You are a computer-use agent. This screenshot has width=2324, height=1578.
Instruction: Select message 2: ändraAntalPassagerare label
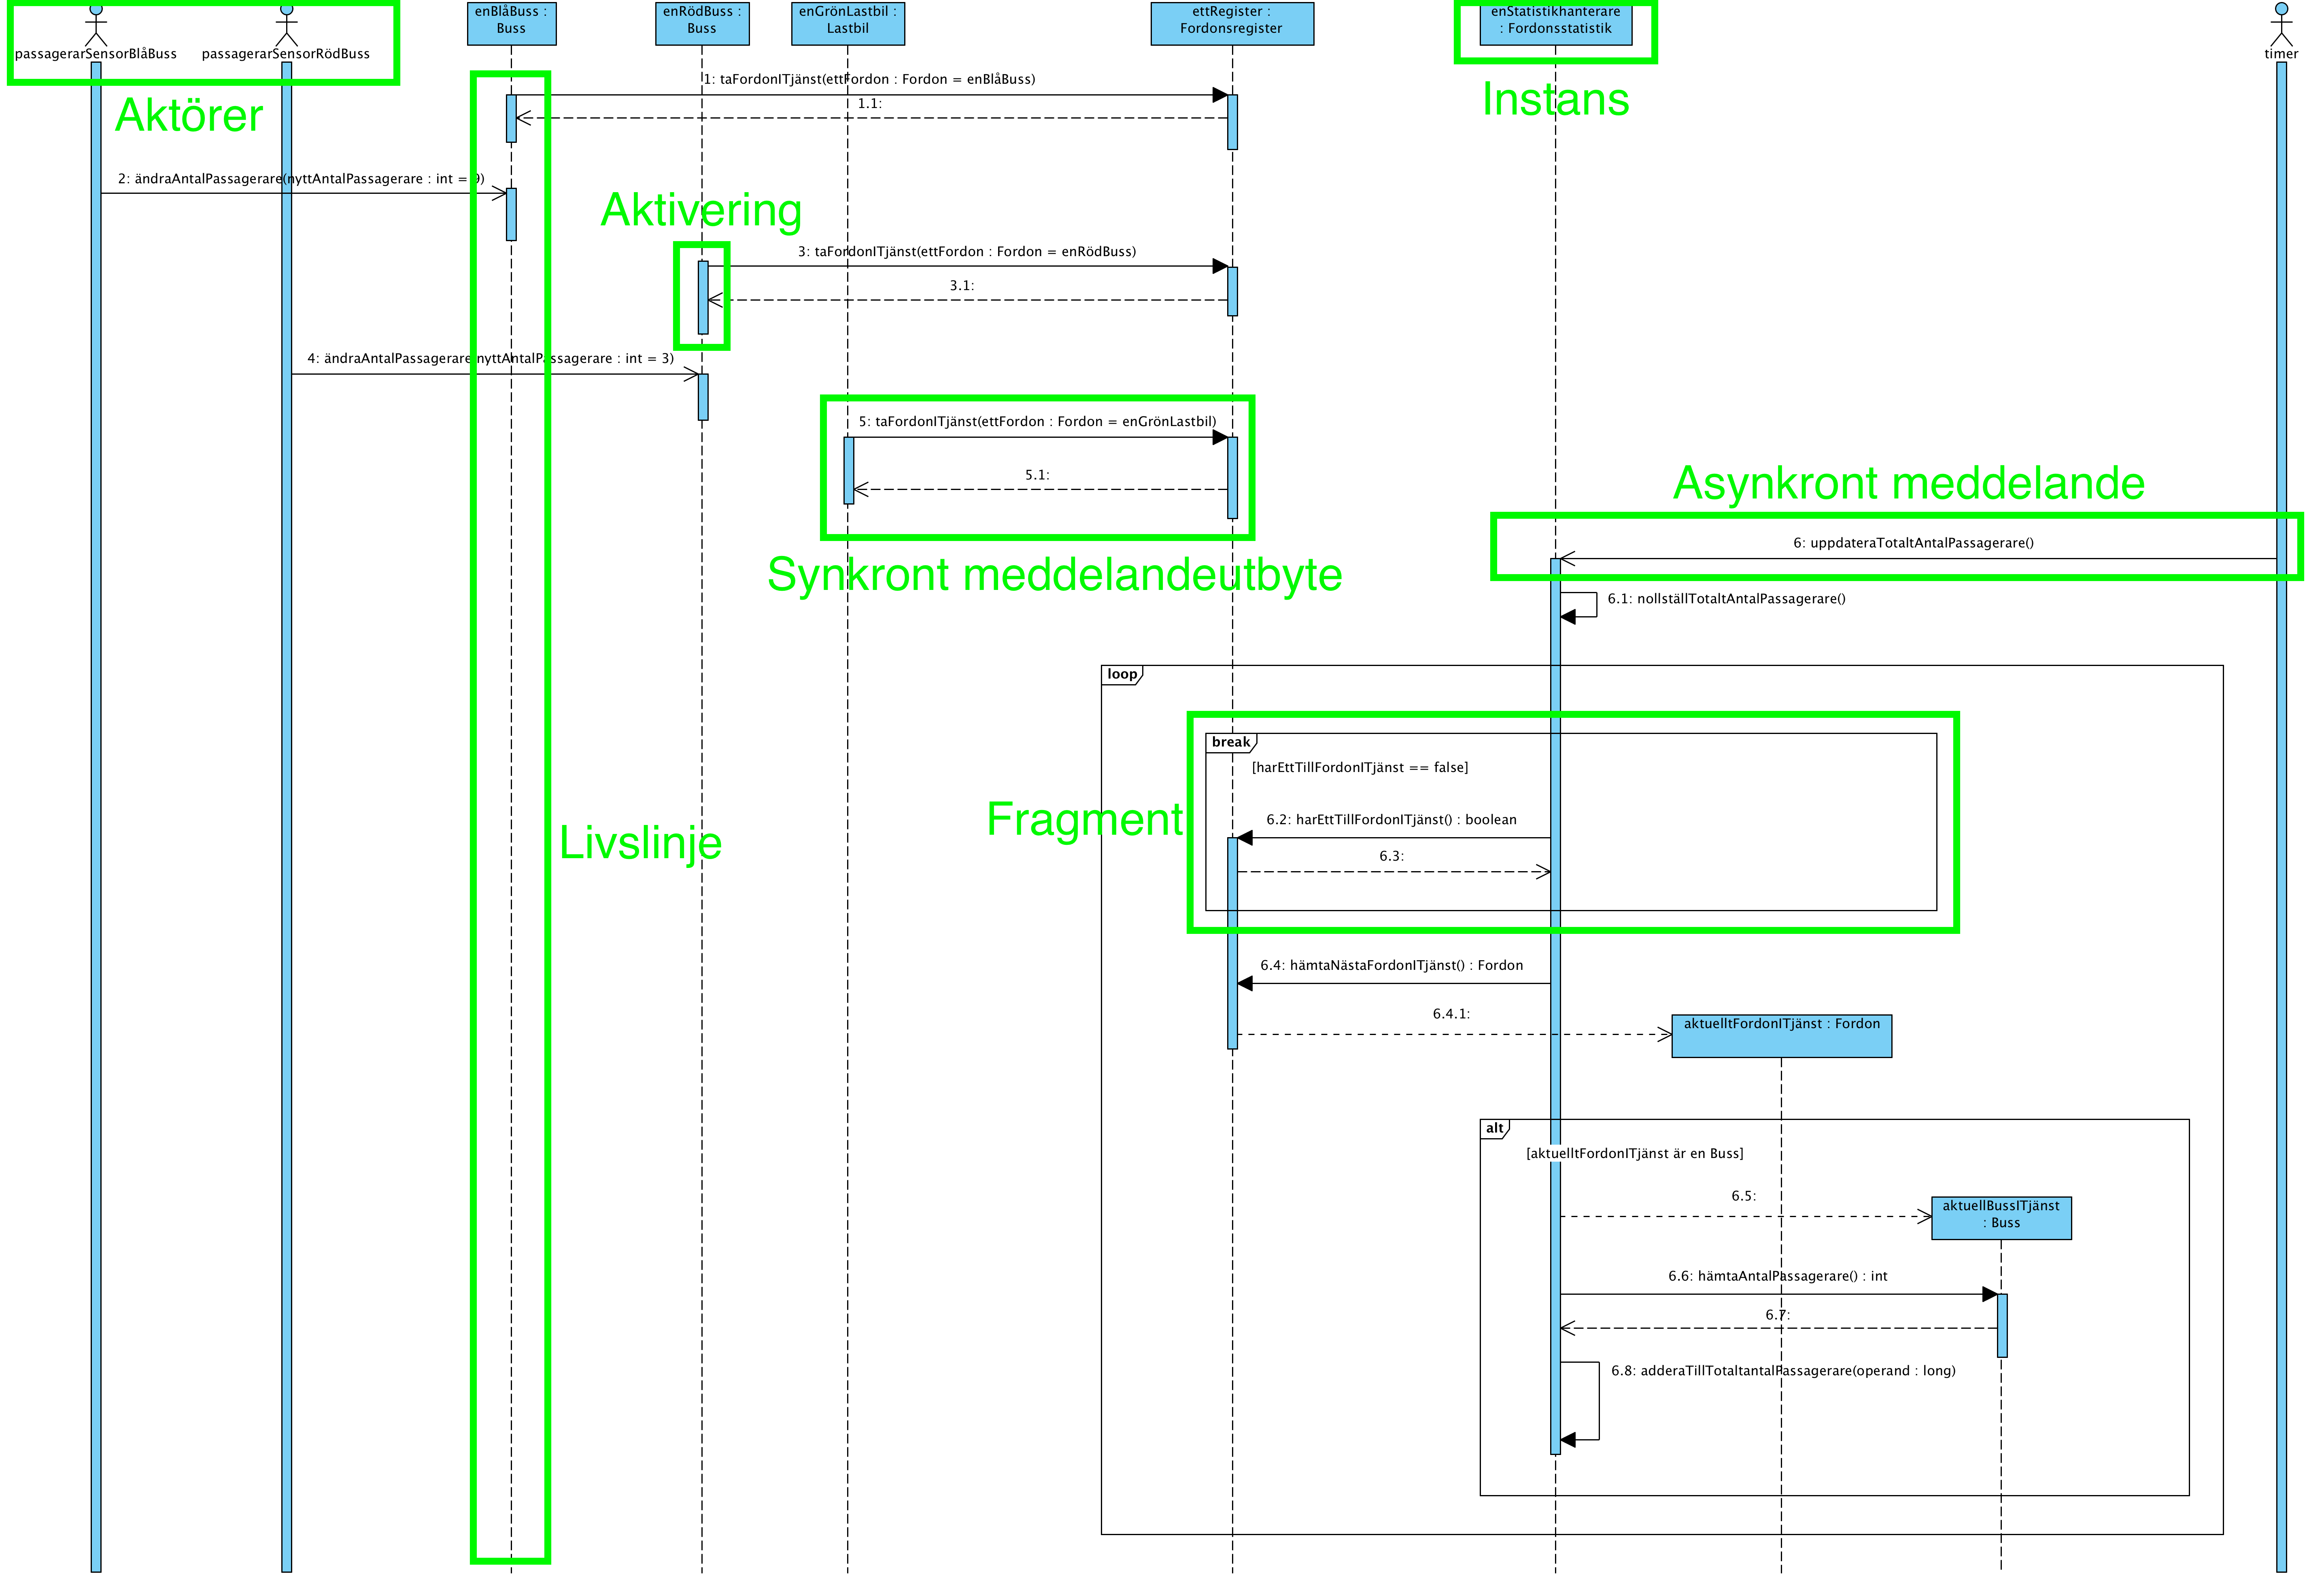301,179
